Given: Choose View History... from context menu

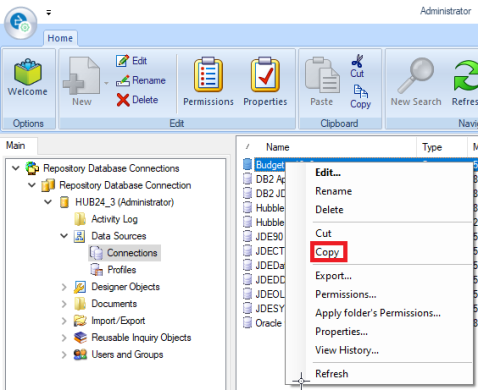Looking at the screenshot, I should coord(347,350).
